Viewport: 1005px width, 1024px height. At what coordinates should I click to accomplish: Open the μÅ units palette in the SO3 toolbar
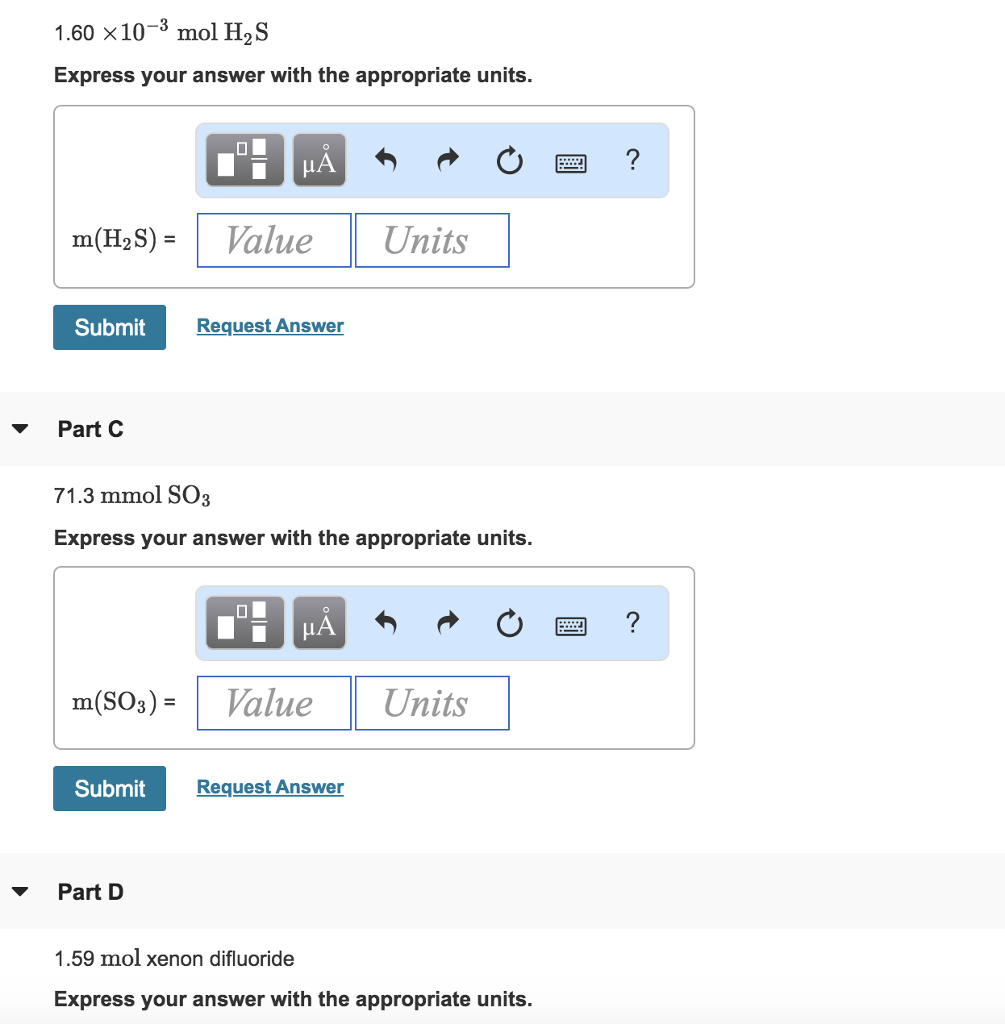318,622
